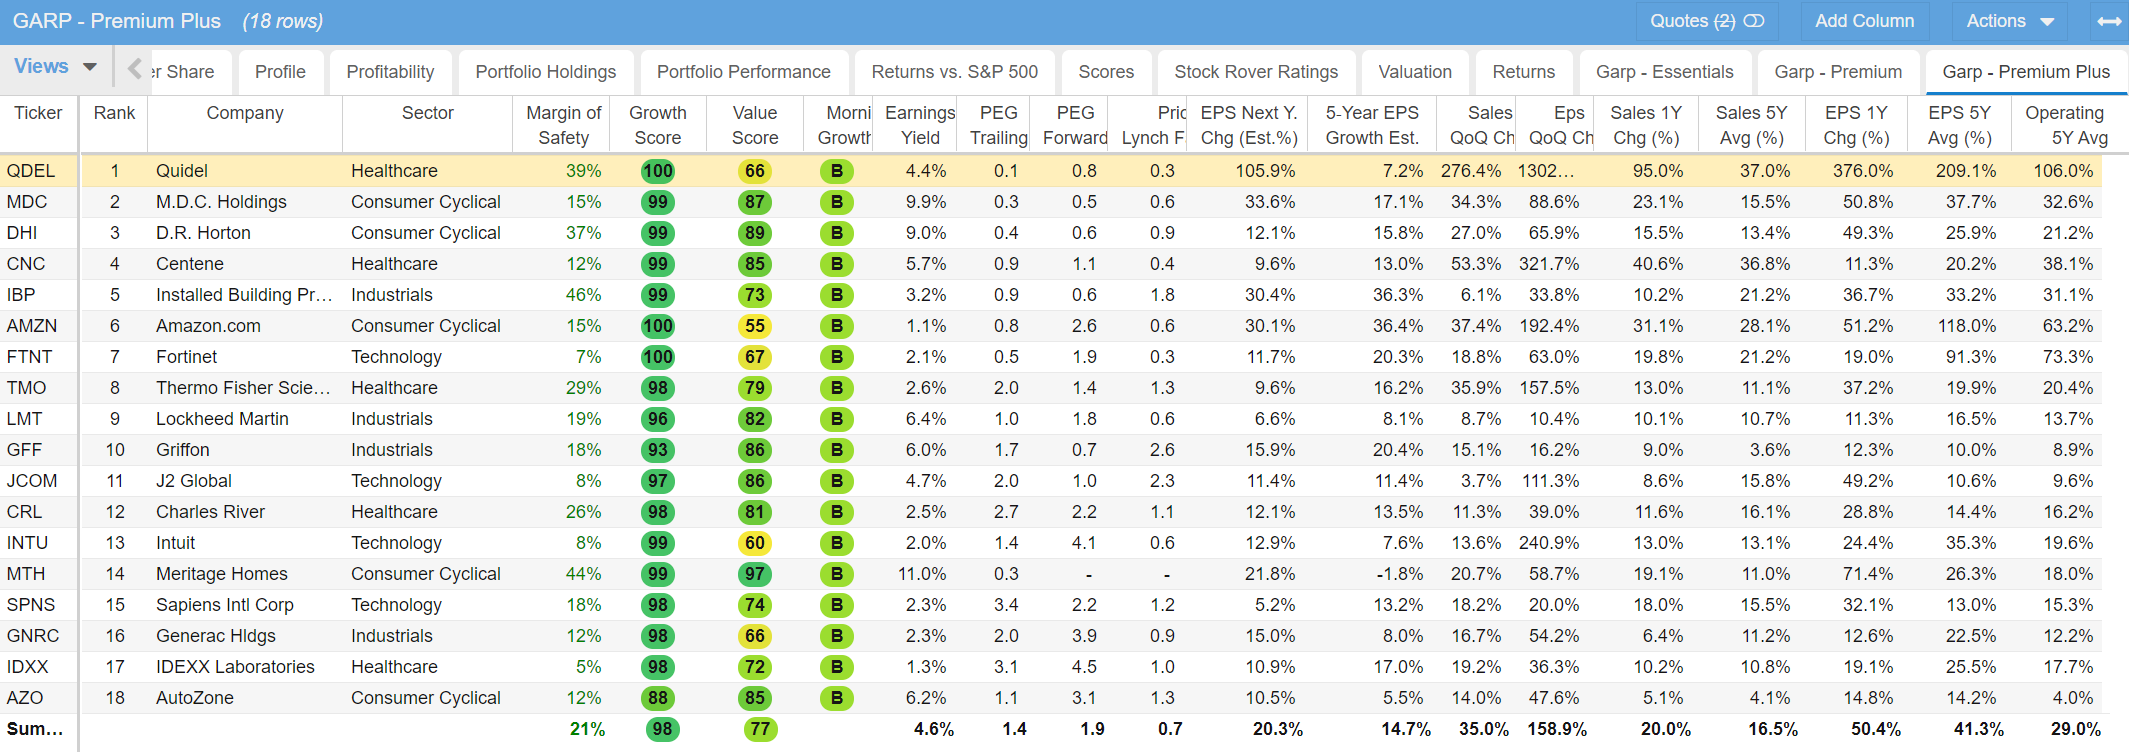Screen dimensions: 2129x752
Task: Select the LMT ticker cell
Action: [24, 419]
